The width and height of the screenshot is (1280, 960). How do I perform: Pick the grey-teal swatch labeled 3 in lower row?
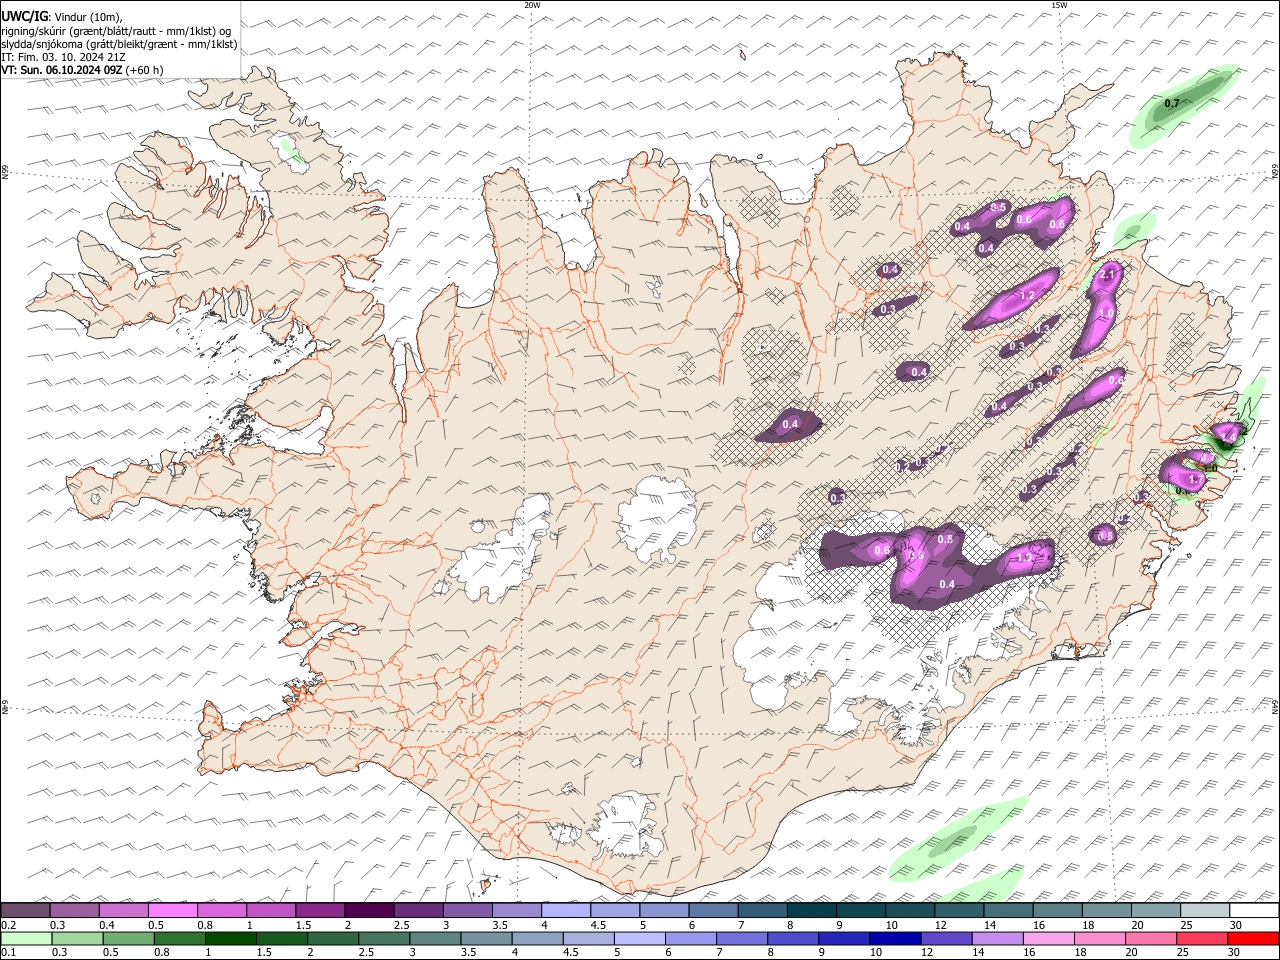(435, 939)
